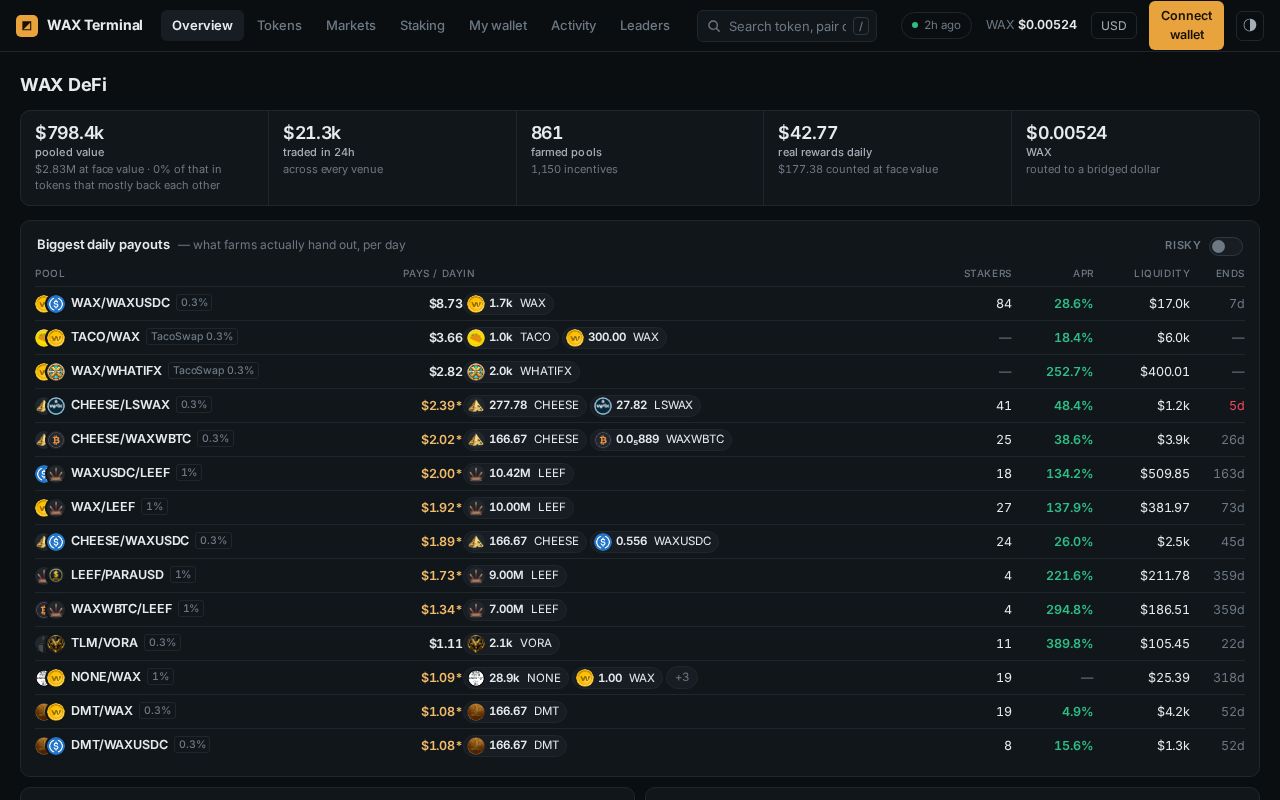Click the red 5d ends value

[1237, 406]
